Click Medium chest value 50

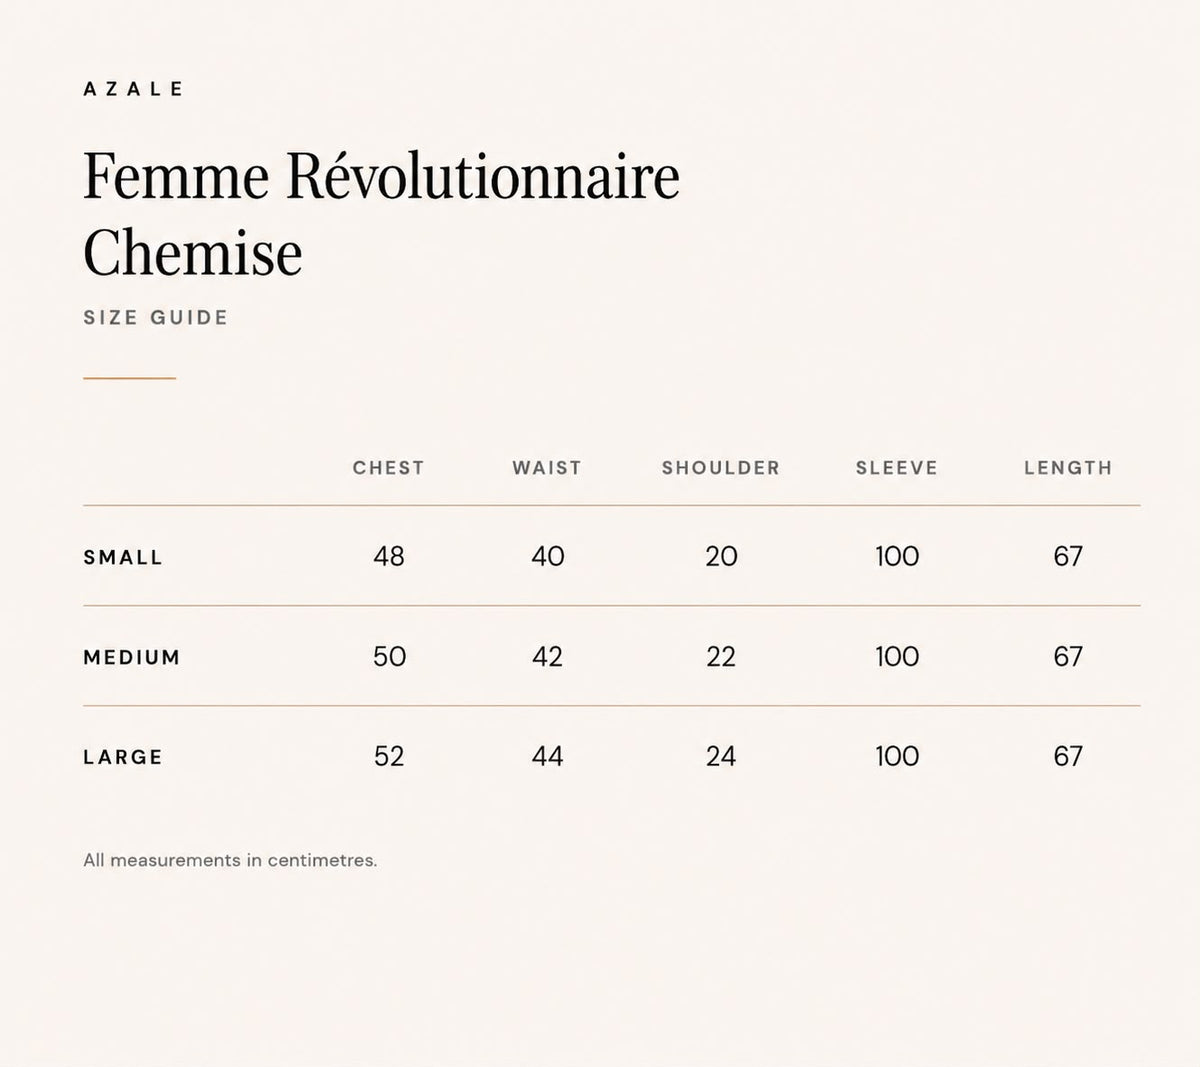point(389,656)
